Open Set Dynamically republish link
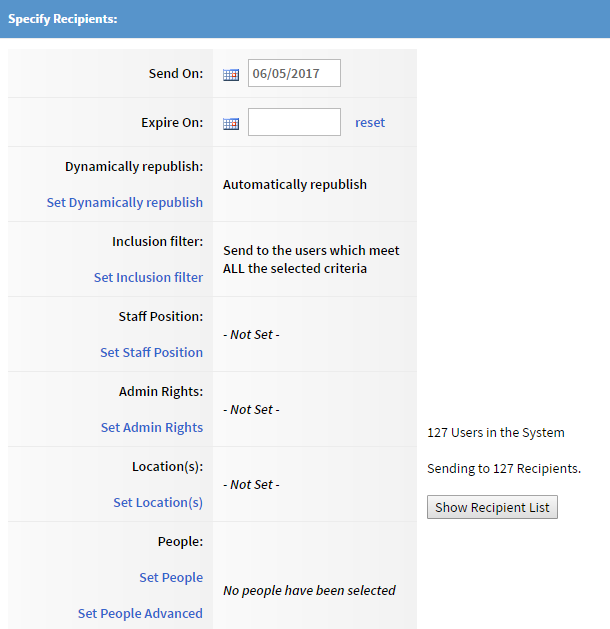The width and height of the screenshot is (610, 629). pos(125,202)
